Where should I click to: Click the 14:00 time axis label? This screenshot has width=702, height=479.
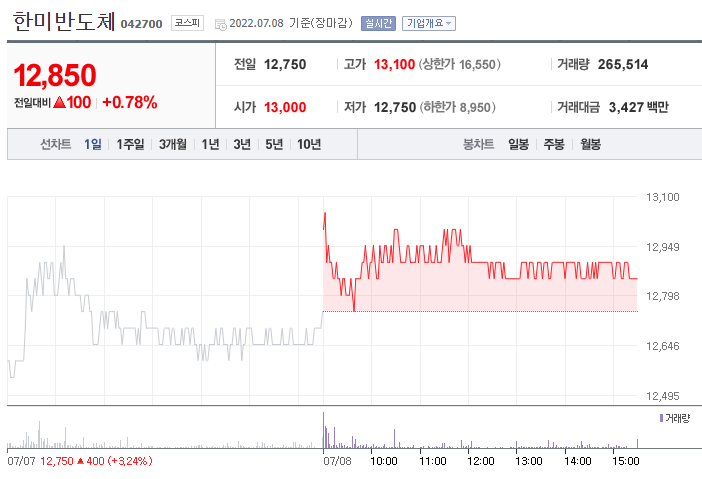[578, 461]
